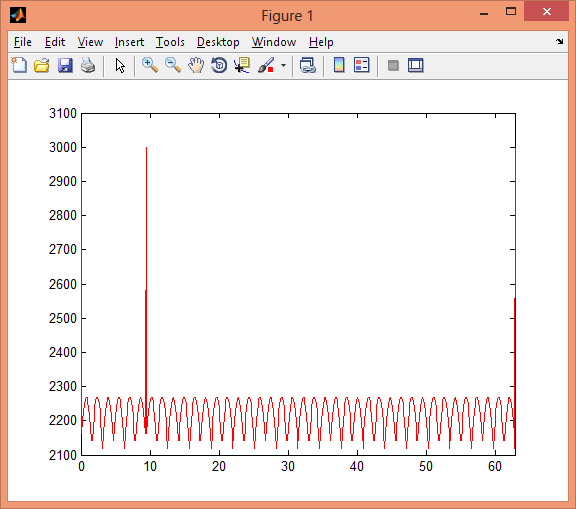This screenshot has height=509, width=576.
Task: Click the New Figure icon
Action: coord(19,65)
